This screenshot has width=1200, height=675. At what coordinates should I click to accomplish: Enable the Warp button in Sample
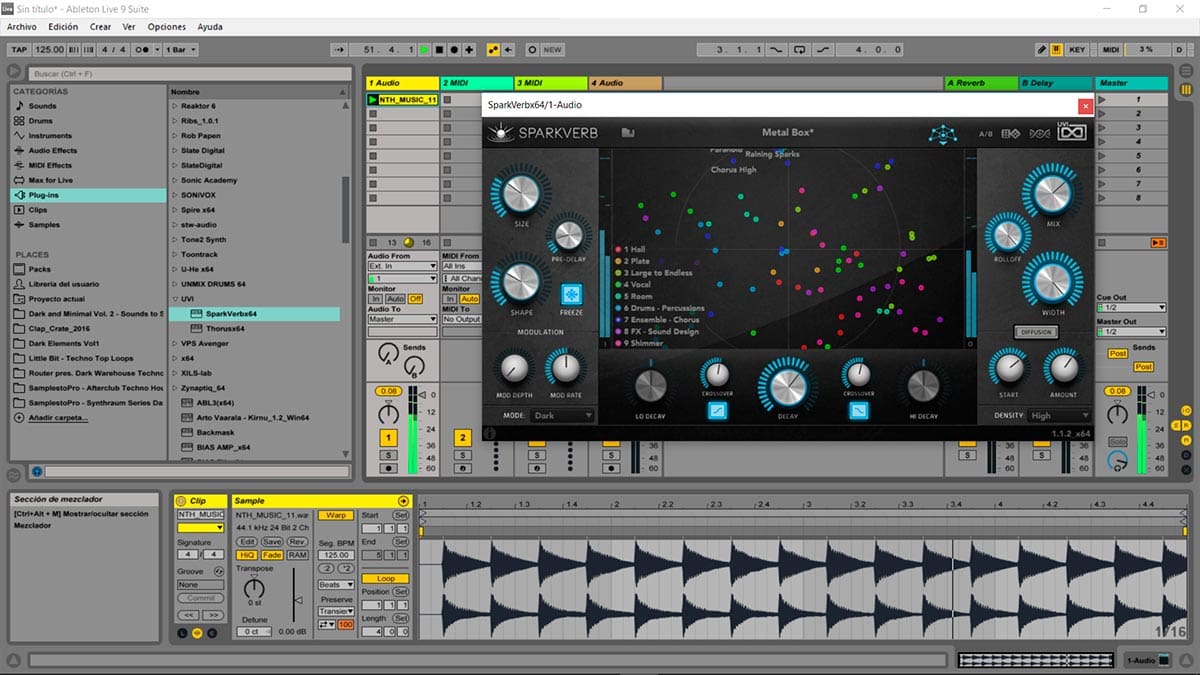338,515
